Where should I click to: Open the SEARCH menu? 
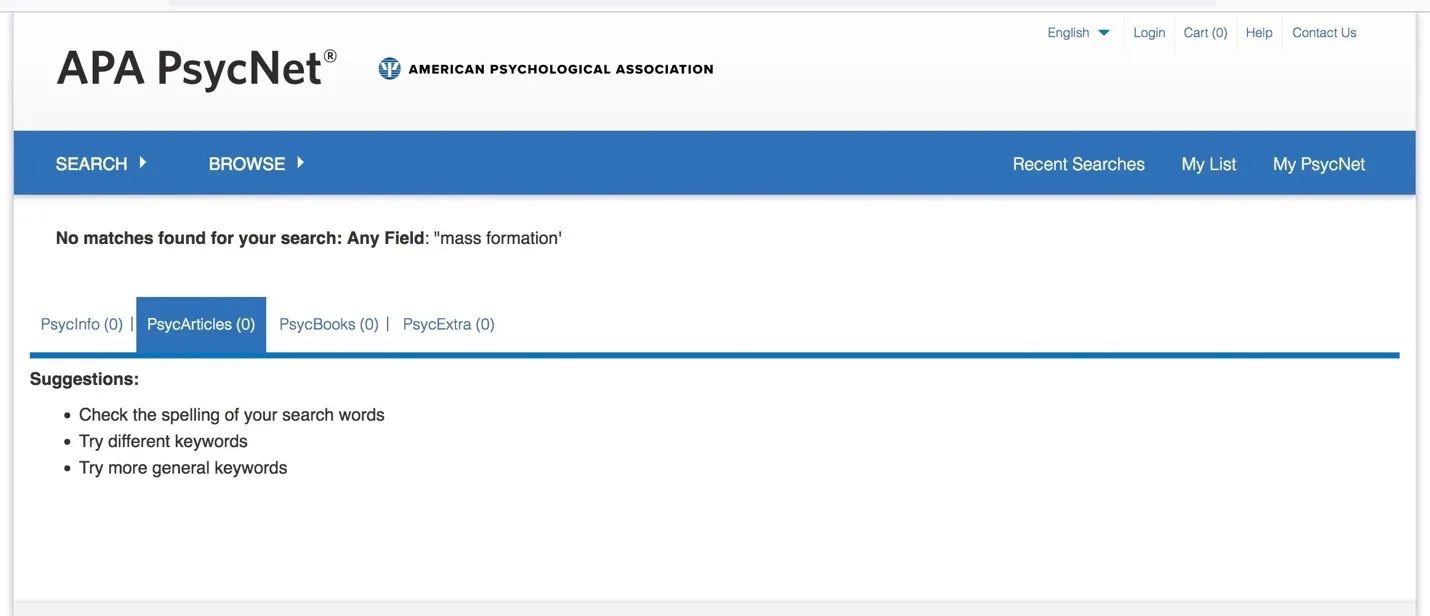[x=91, y=164]
